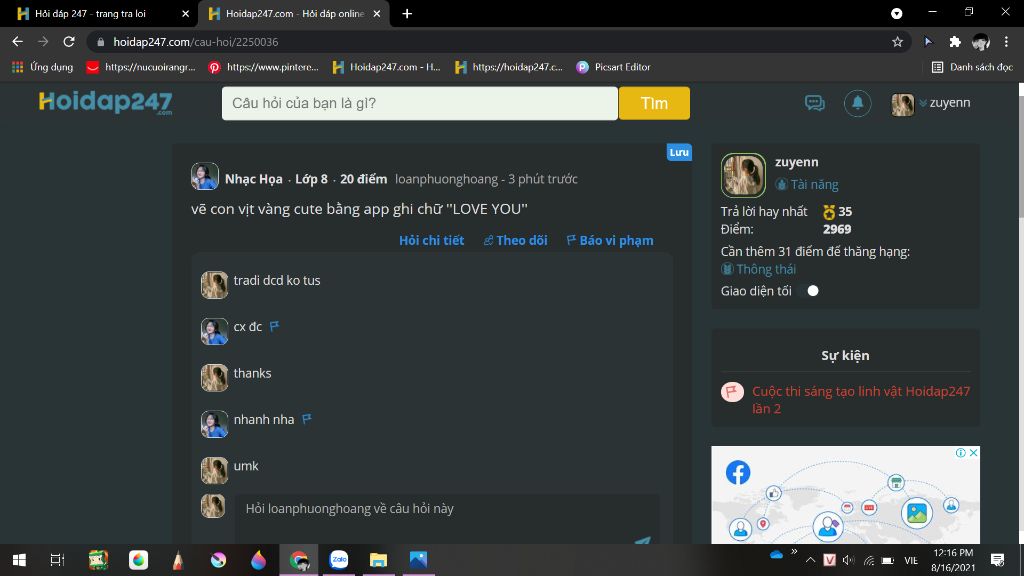Click the comment box for loanphuonghoang
This screenshot has height=576, width=1024.
[447, 519]
